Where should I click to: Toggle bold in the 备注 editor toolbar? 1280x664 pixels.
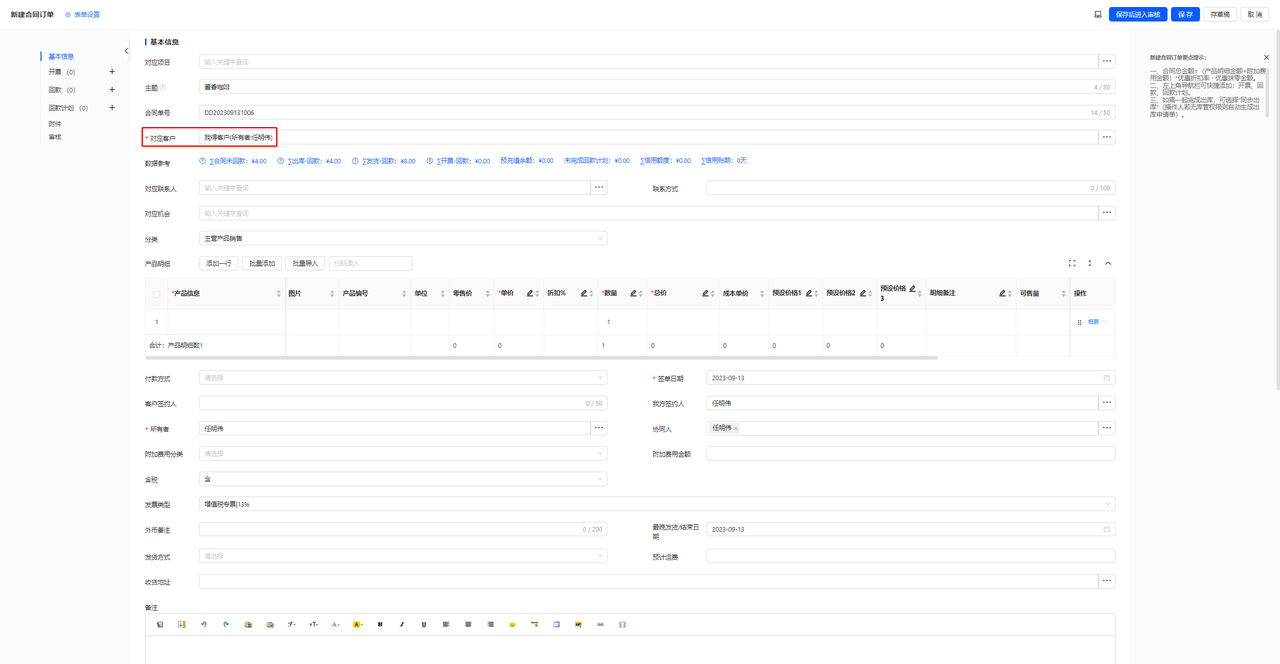[x=380, y=624]
